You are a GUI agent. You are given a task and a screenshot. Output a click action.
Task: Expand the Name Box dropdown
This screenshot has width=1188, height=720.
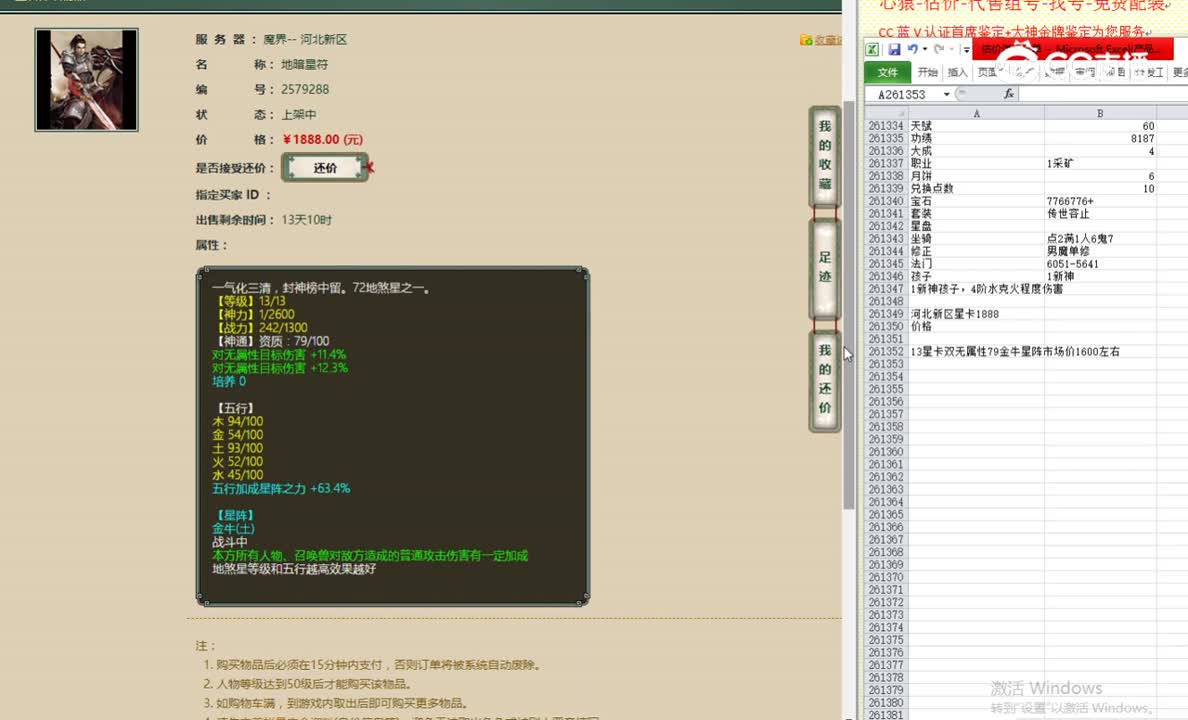click(x=946, y=94)
